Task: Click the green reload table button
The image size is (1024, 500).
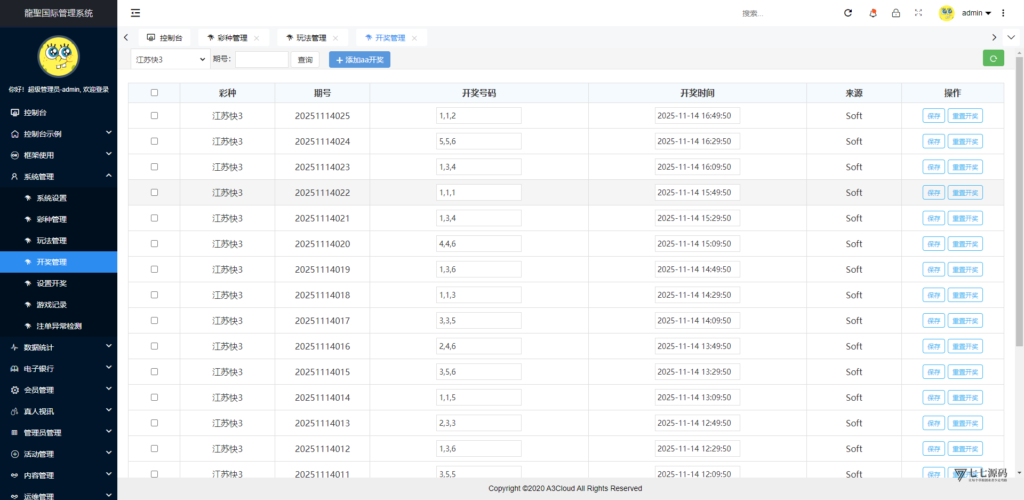Action: tap(993, 59)
